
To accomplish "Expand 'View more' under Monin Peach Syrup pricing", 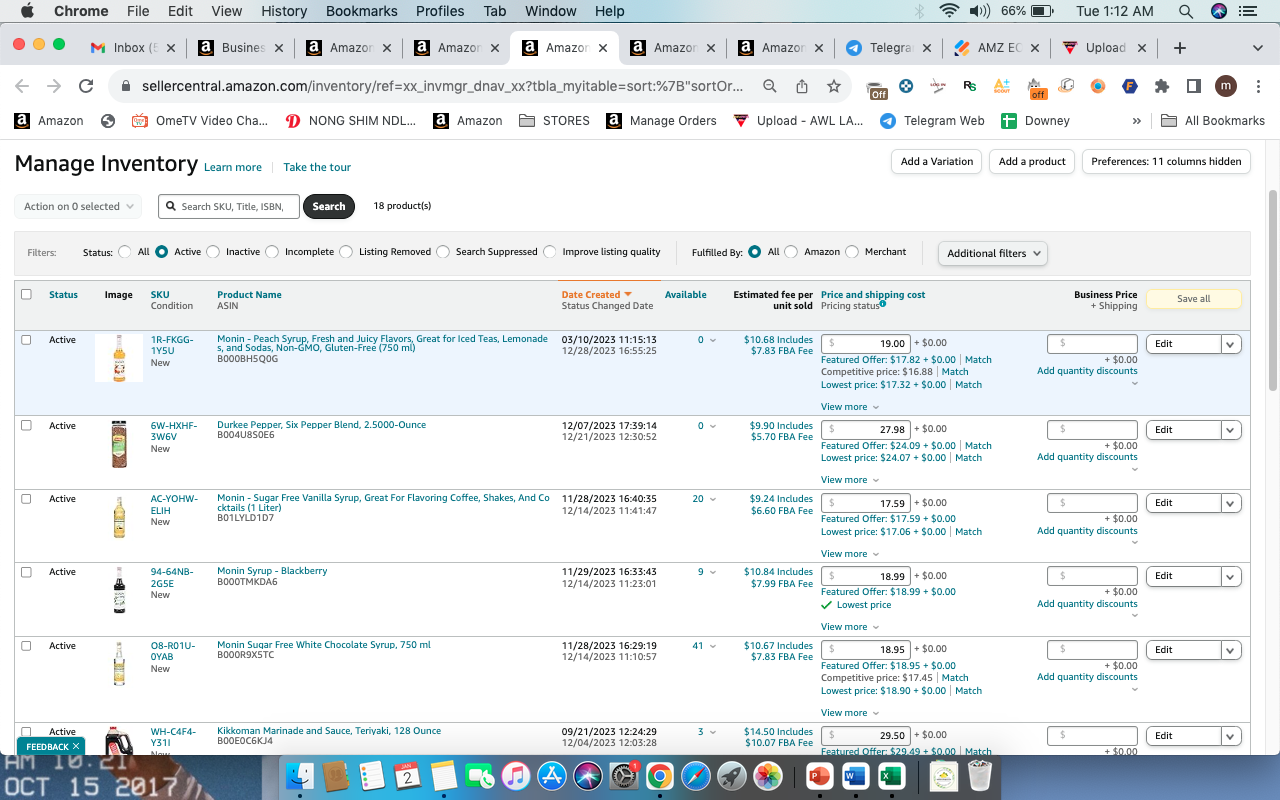I will pyautogui.click(x=850, y=407).
